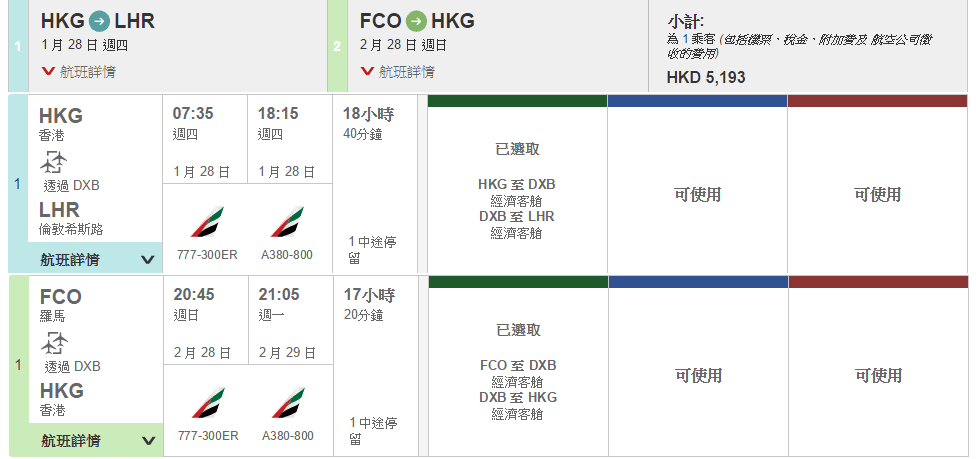Open the HKG to LHR segment tab
Screen dimensions: 976x459
[x=166, y=45]
